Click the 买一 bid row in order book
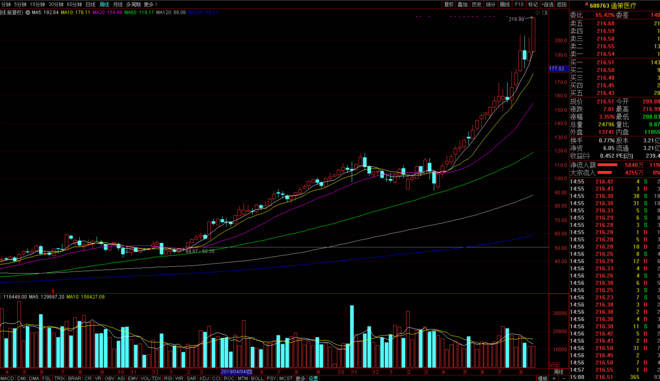The width and height of the screenshot is (660, 381). 615,62
